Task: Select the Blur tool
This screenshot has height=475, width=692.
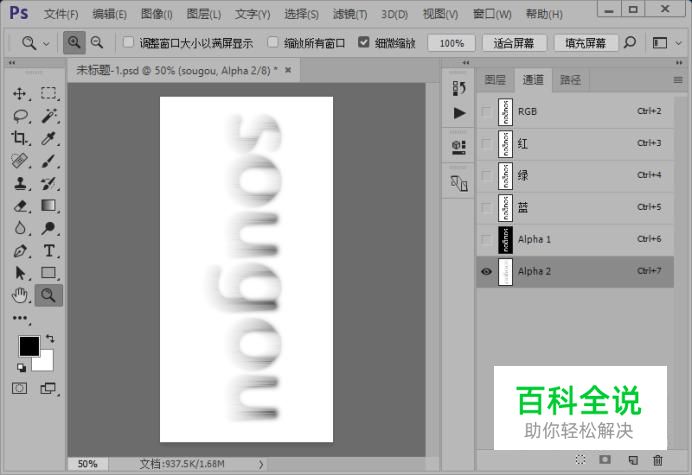Action: pyautogui.click(x=20, y=228)
